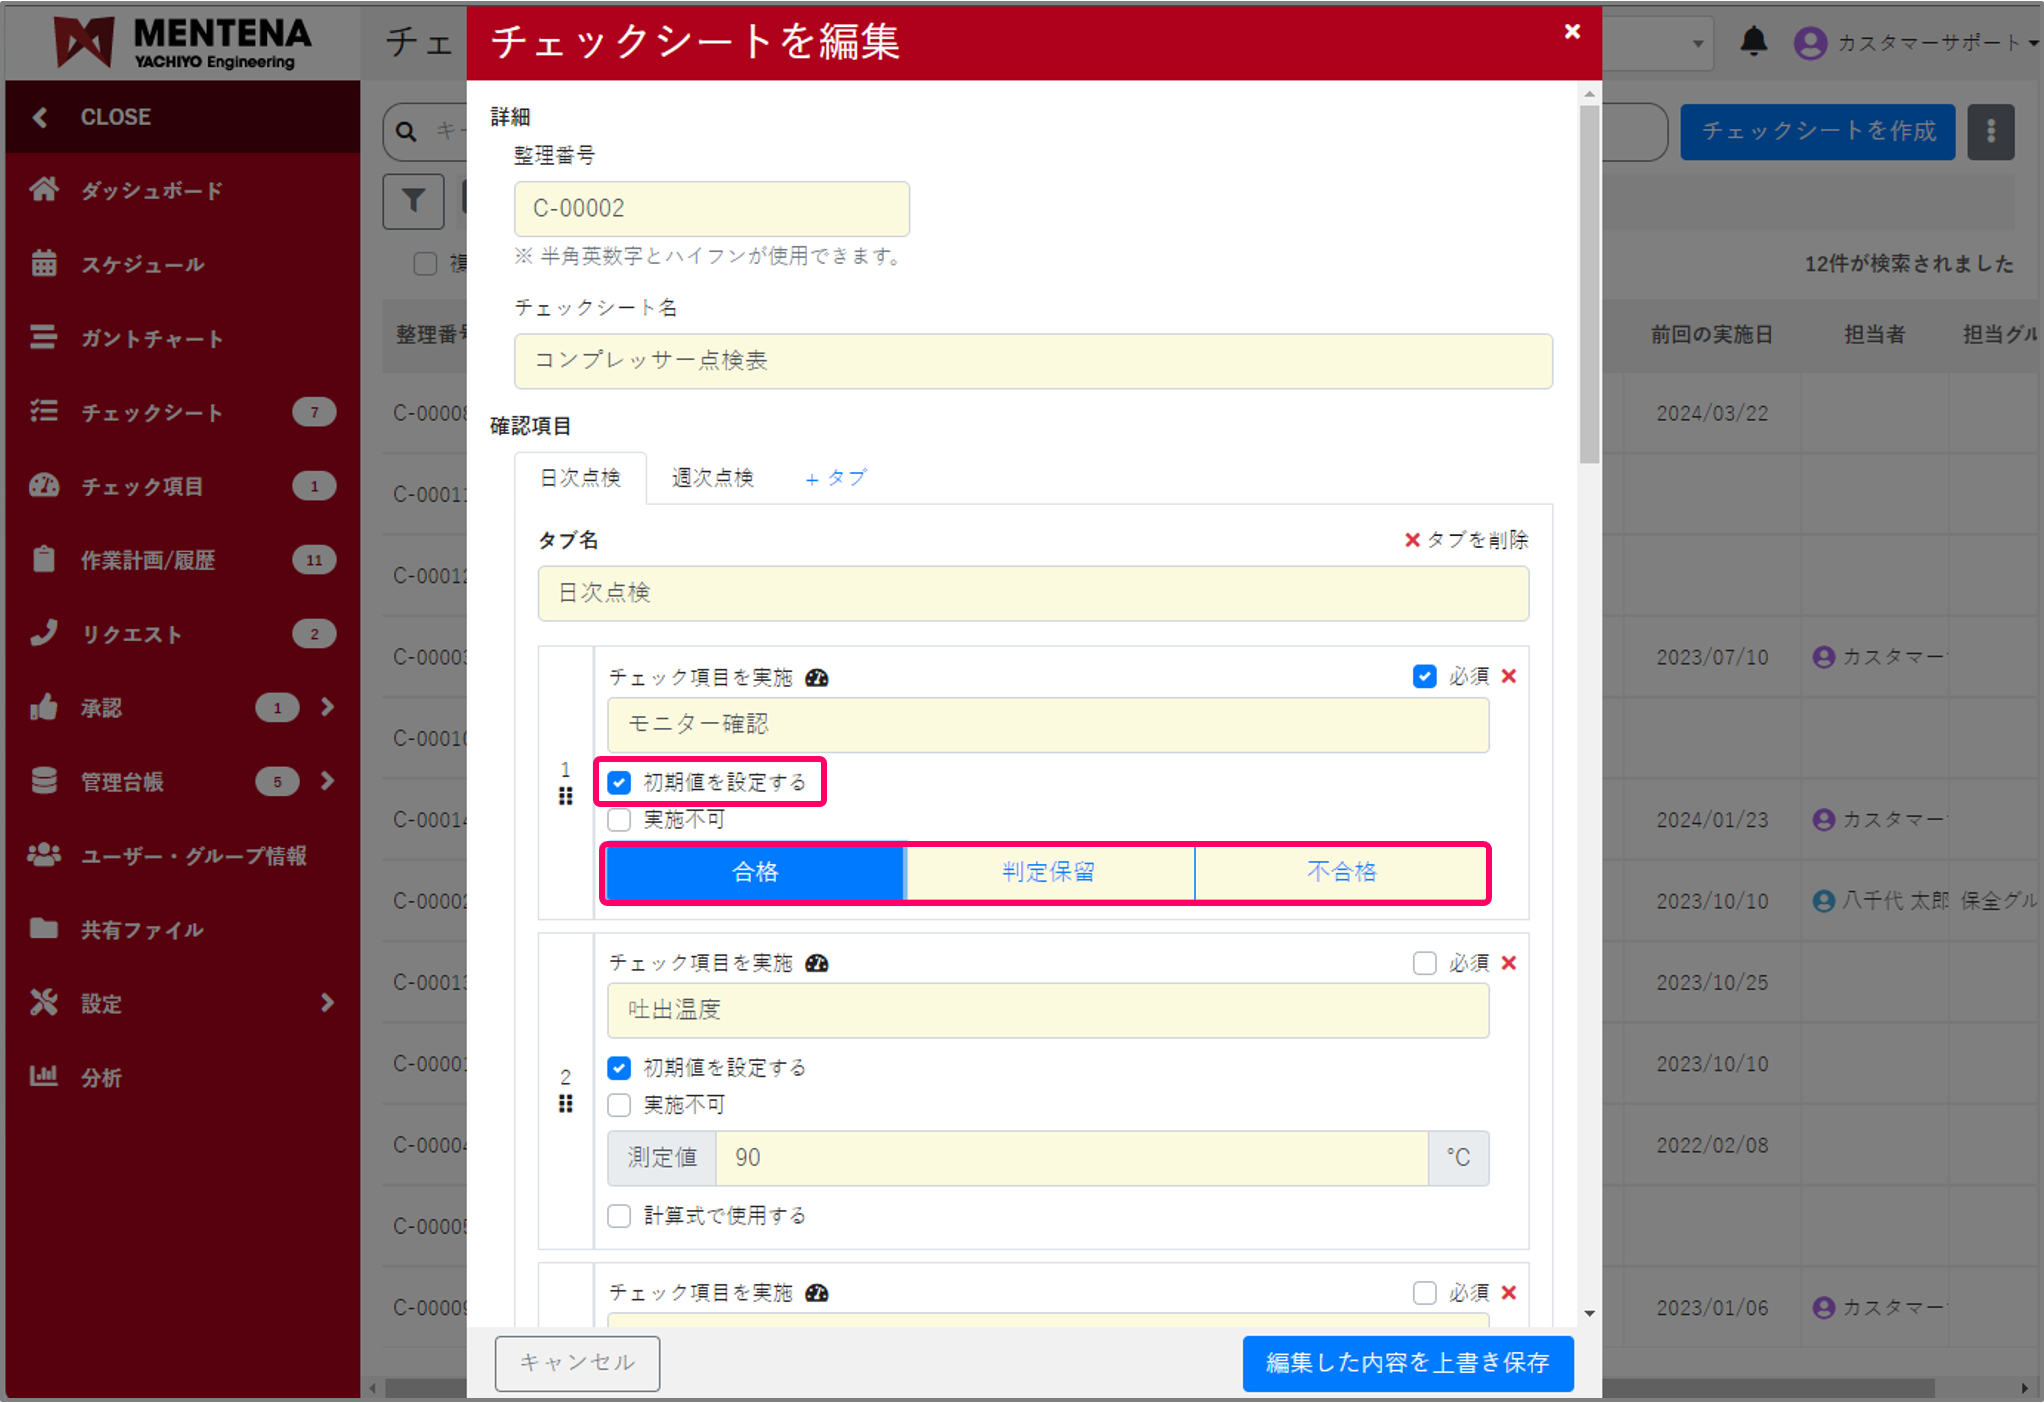The width and height of the screenshot is (2044, 1403).
Task: Switch to the 週次点検 tab
Action: [712, 478]
